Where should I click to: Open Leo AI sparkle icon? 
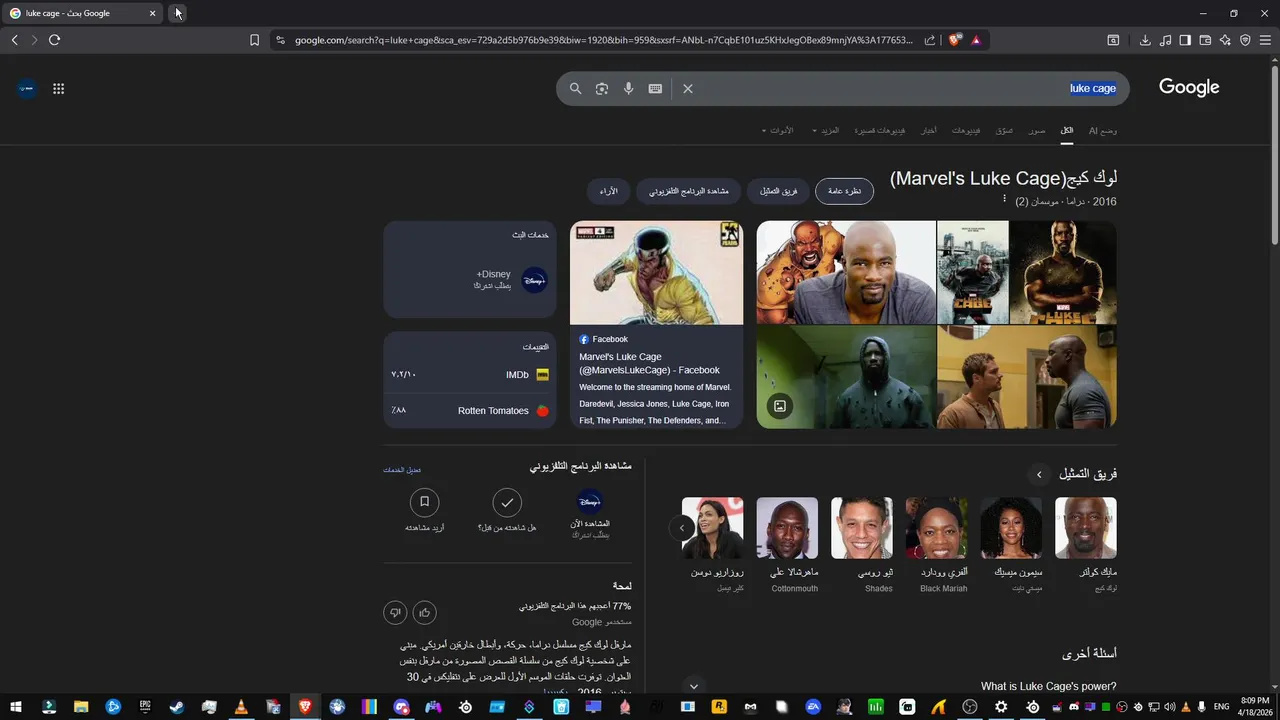pos(1225,40)
